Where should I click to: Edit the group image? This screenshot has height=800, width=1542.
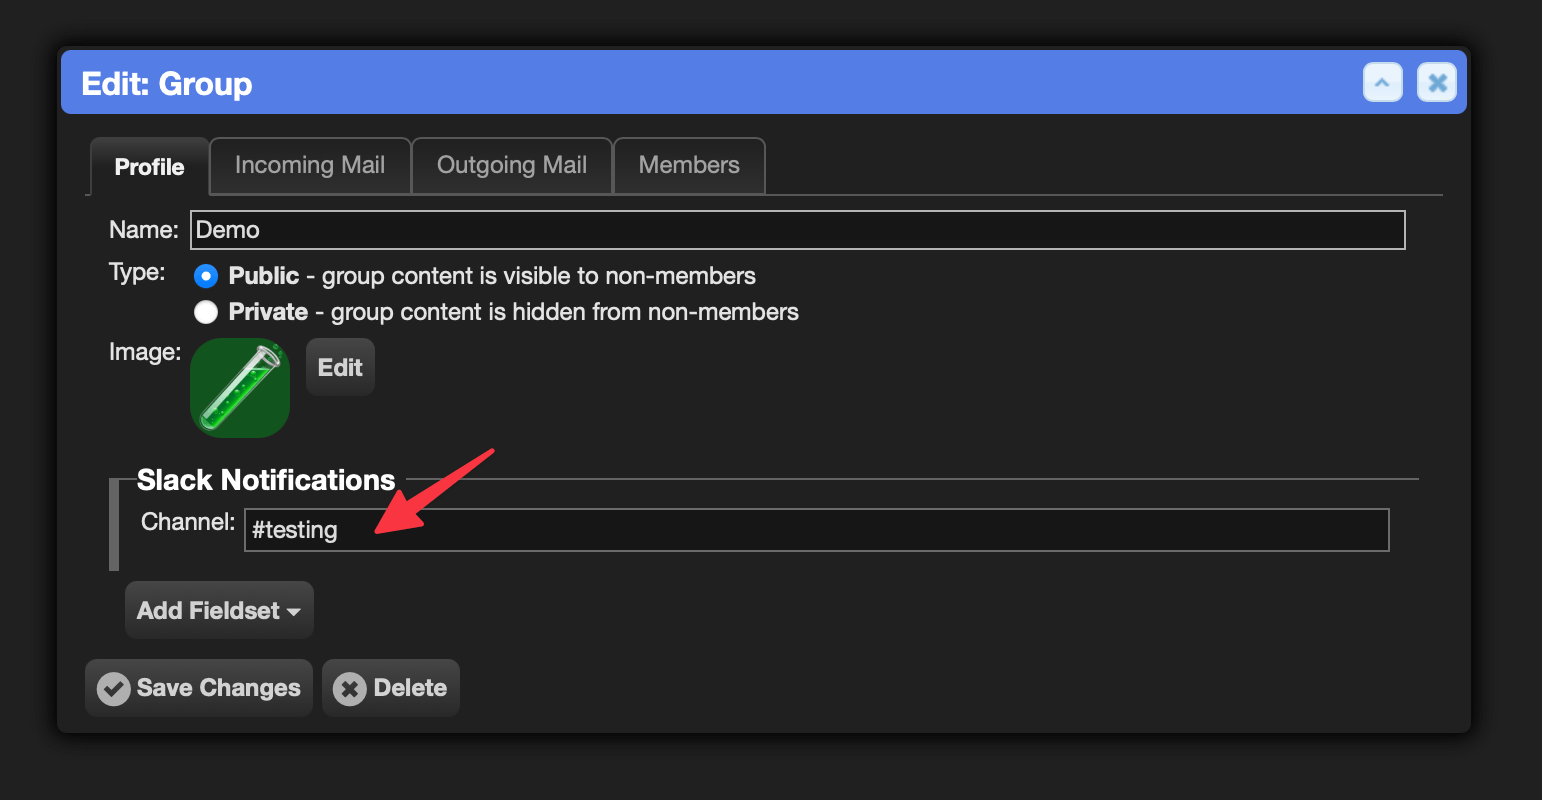click(340, 367)
